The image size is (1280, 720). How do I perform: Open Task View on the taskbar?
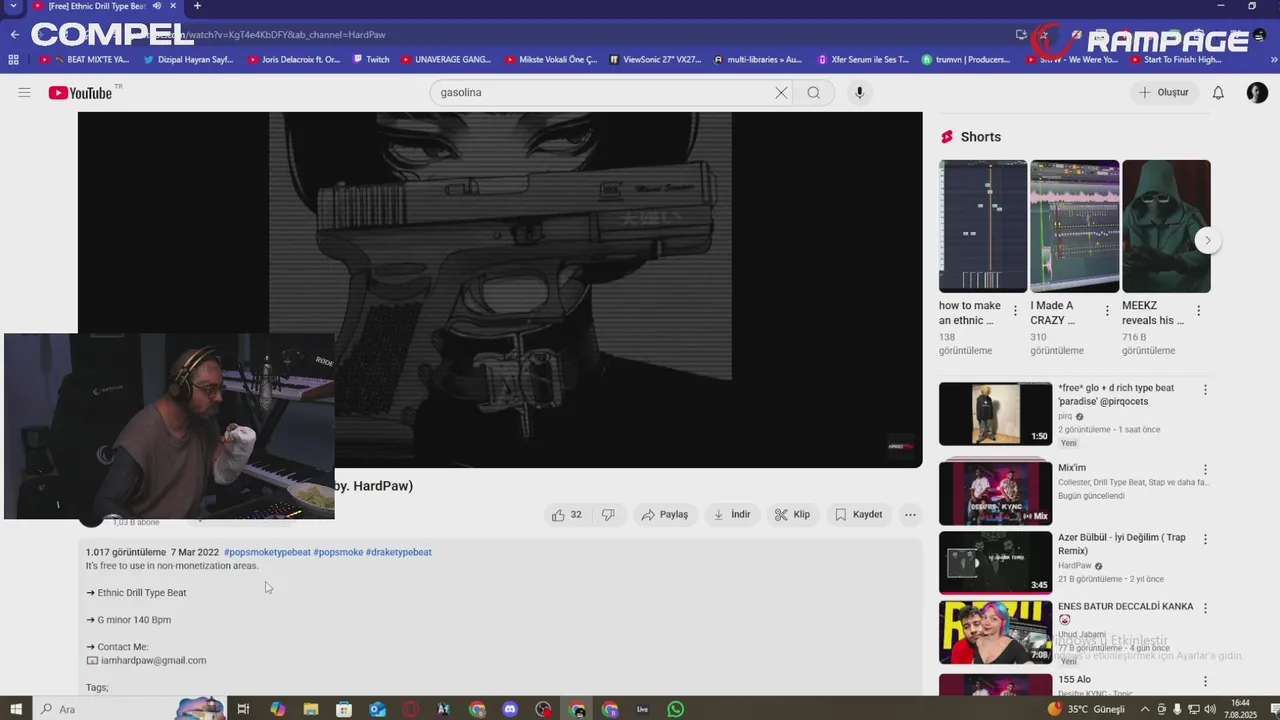tap(243, 709)
